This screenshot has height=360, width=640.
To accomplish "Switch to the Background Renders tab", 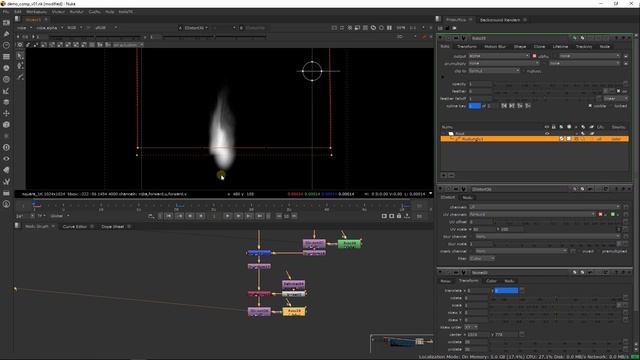I will coord(500,20).
